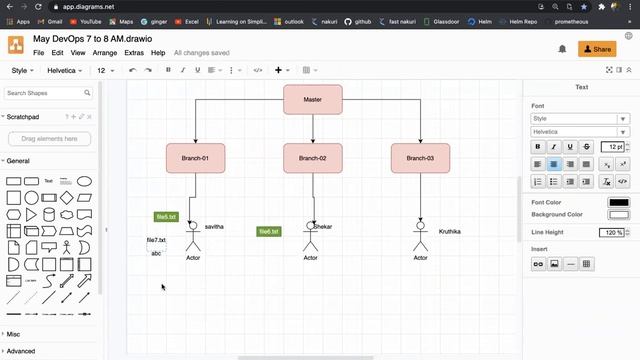
Task: Toggle bold in the Text panel
Action: point(538,147)
